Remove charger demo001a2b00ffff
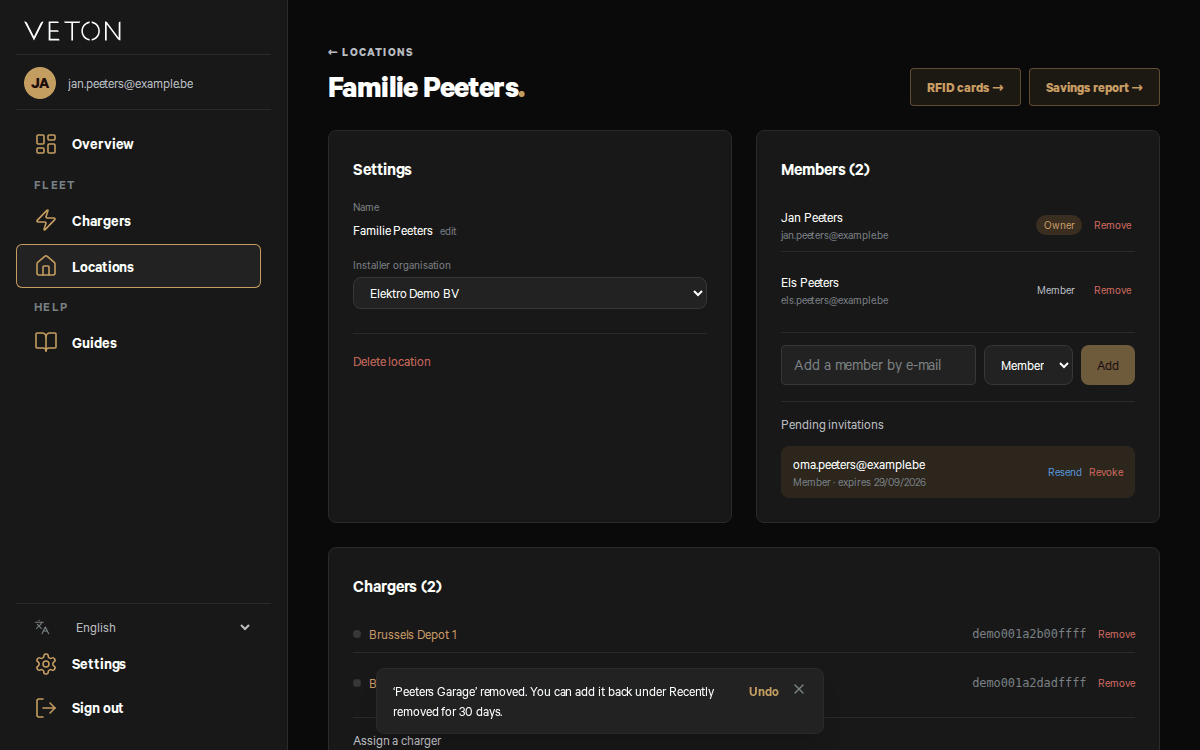Screen dimensions: 1200x750 [x=1117, y=634]
